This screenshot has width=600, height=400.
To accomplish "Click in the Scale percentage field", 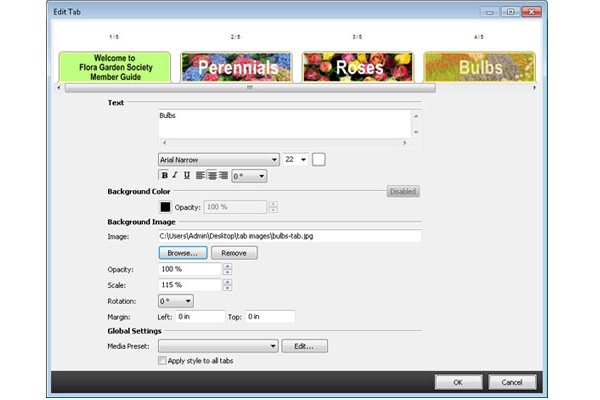I will 188,285.
